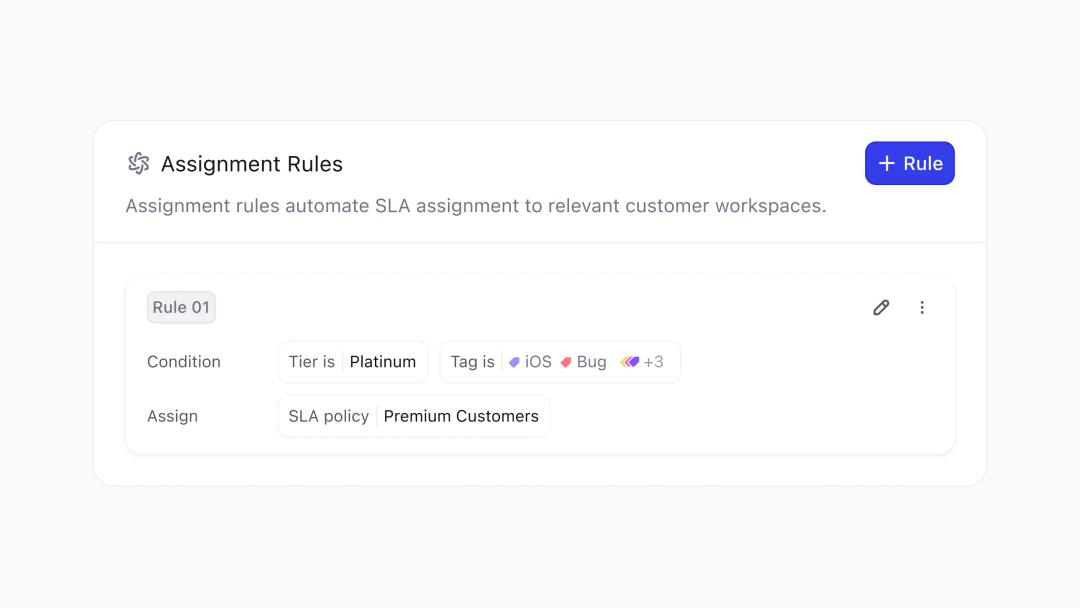Open the Platinum tier value dropdown
The width and height of the screenshot is (1080, 608).
point(383,362)
